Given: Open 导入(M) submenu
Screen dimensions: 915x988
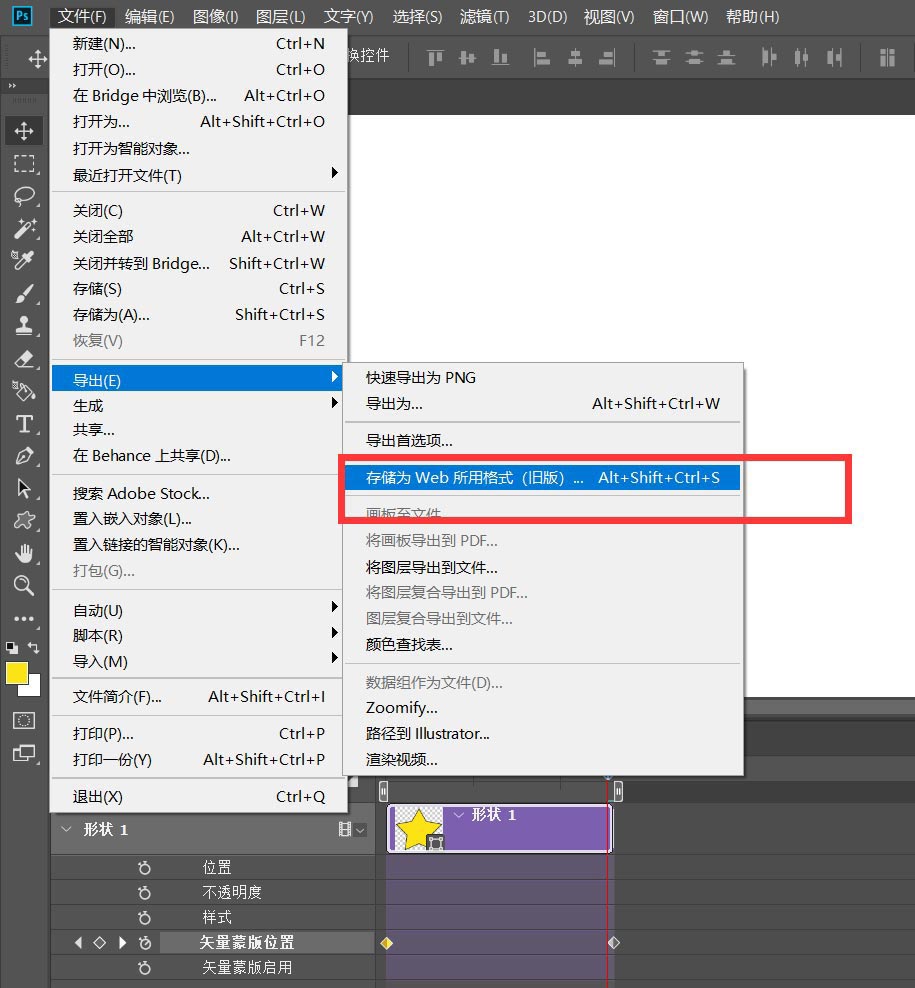Looking at the screenshot, I should coord(199,661).
